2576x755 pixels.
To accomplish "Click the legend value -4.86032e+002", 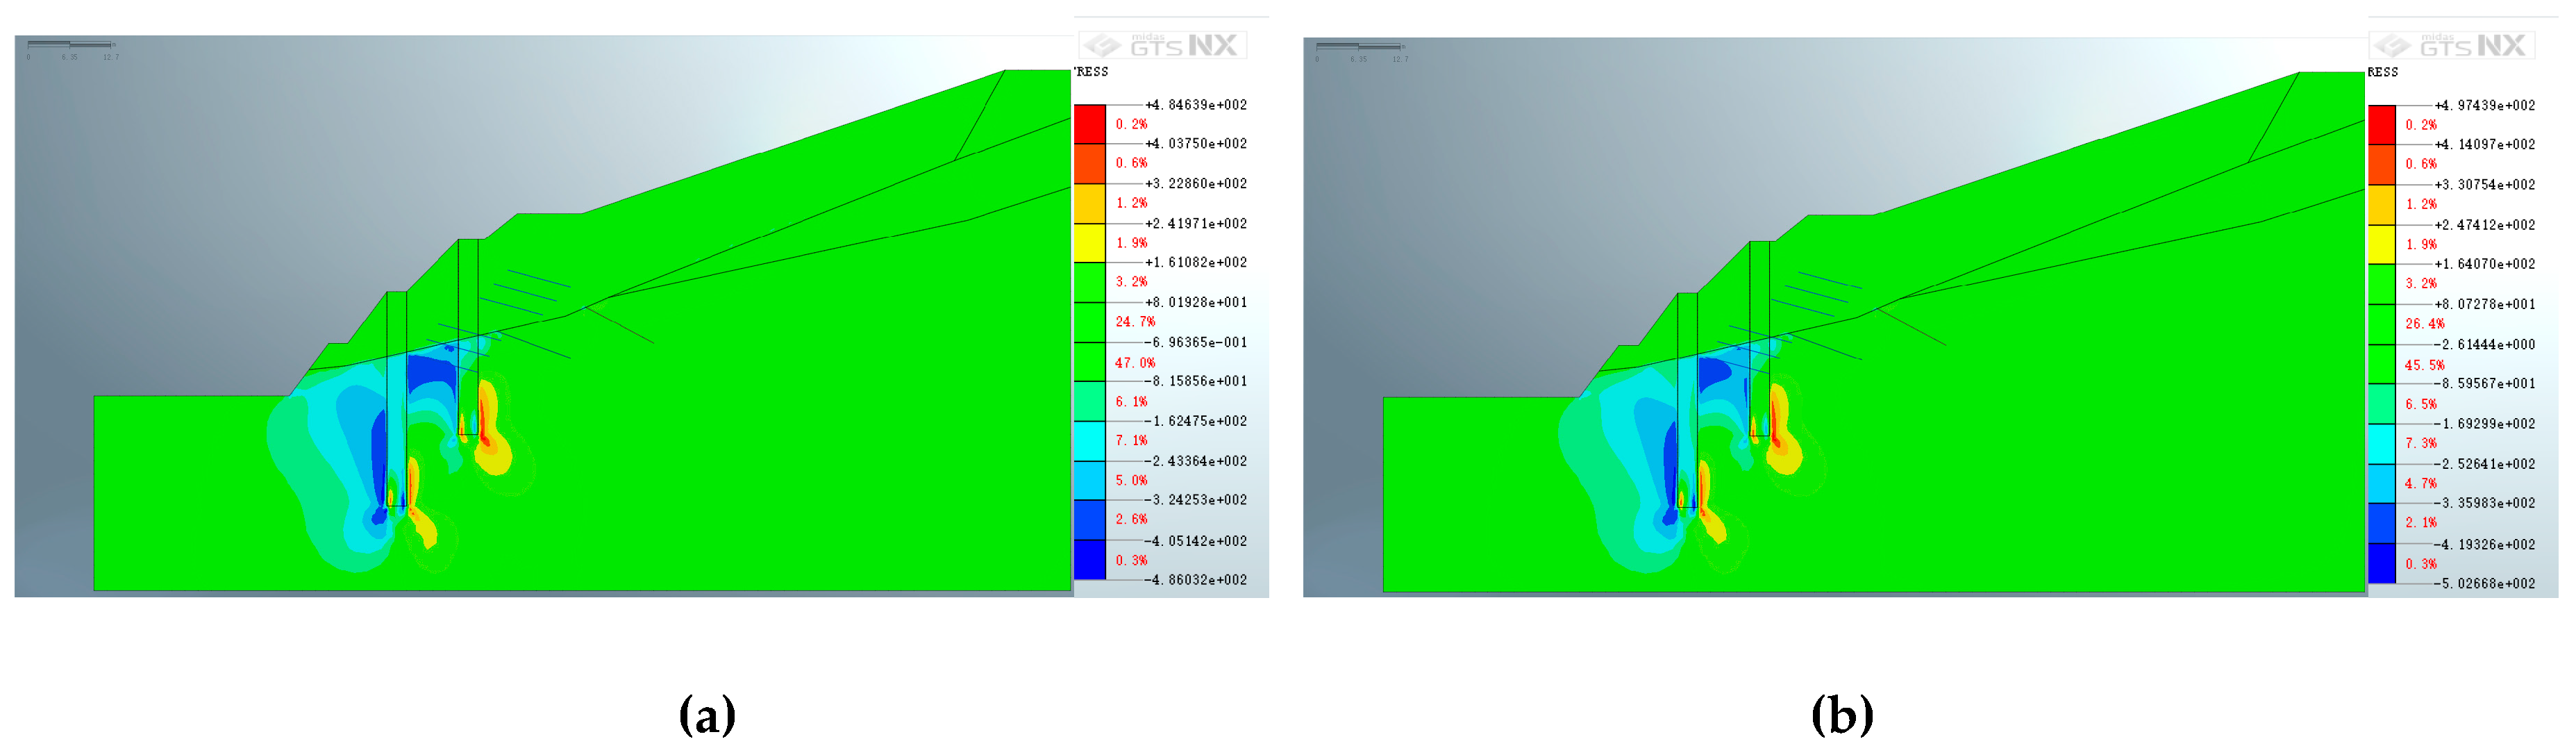I will [1196, 580].
